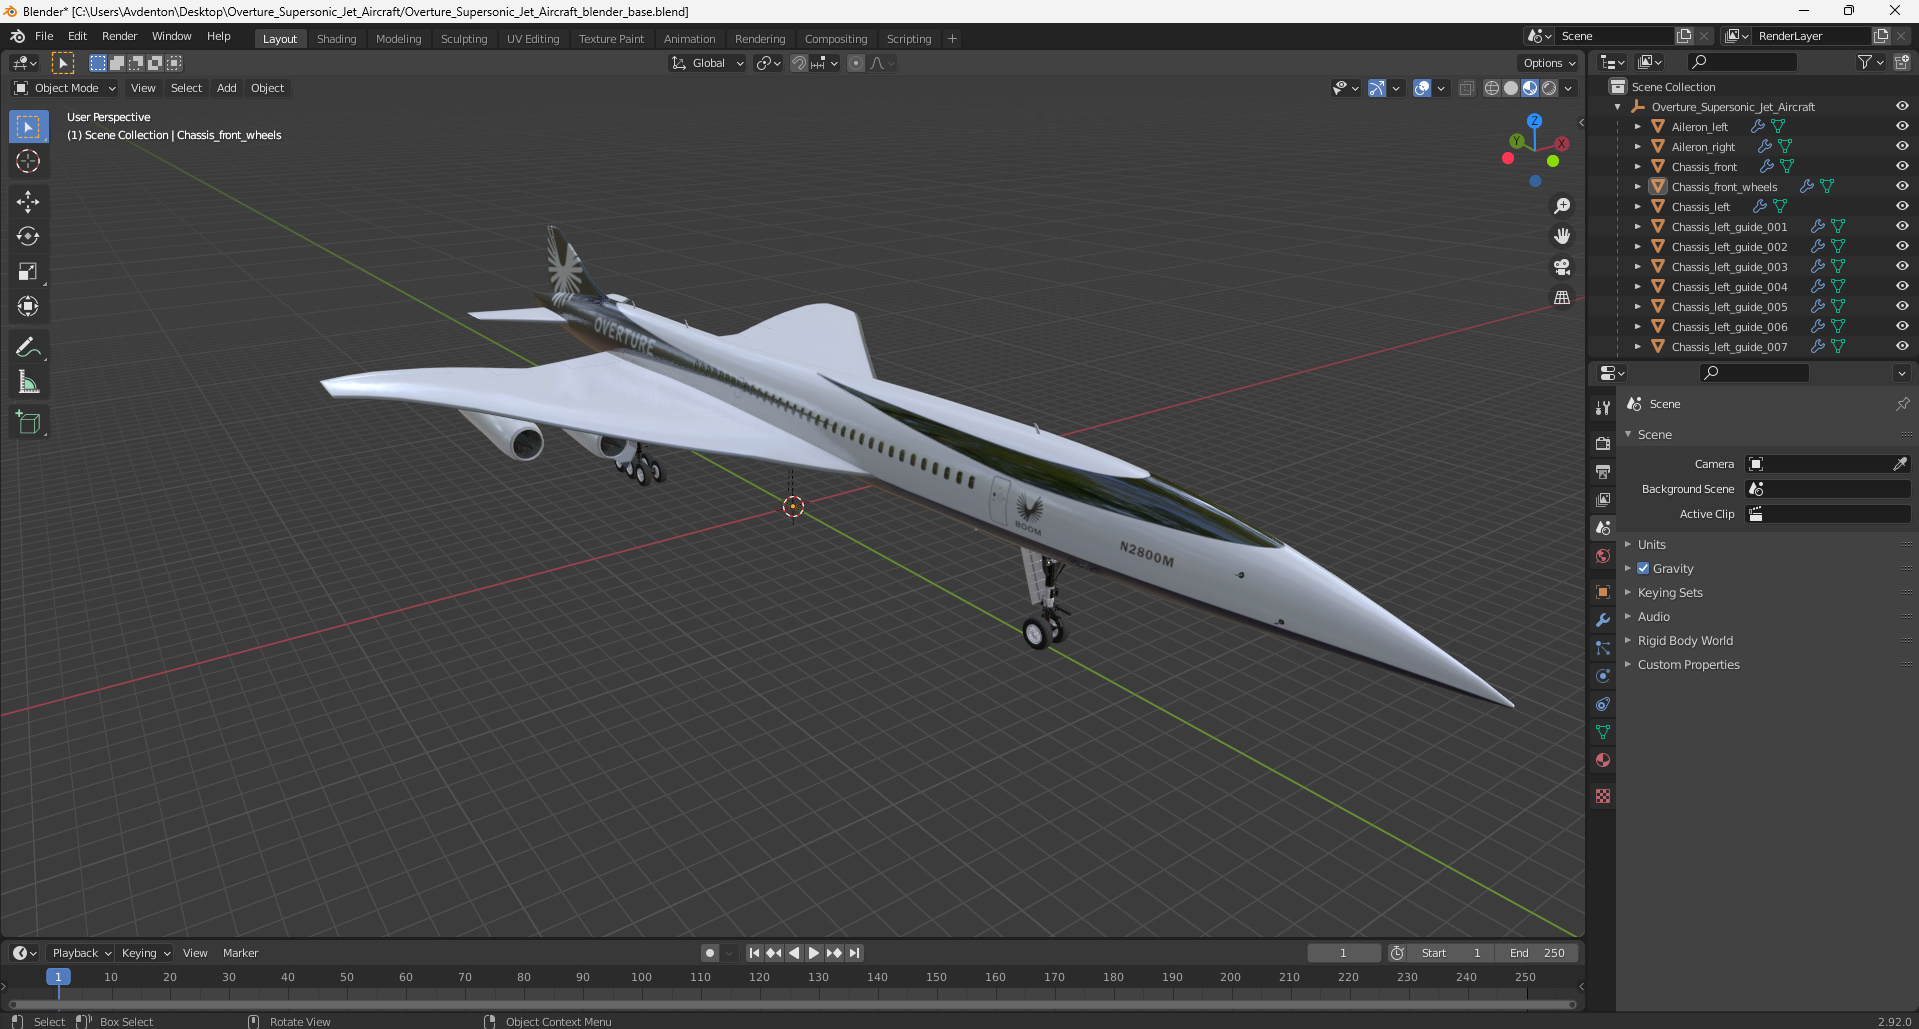1919x1029 pixels.
Task: Switch perspective/orthographic with grid icon
Action: (1561, 297)
